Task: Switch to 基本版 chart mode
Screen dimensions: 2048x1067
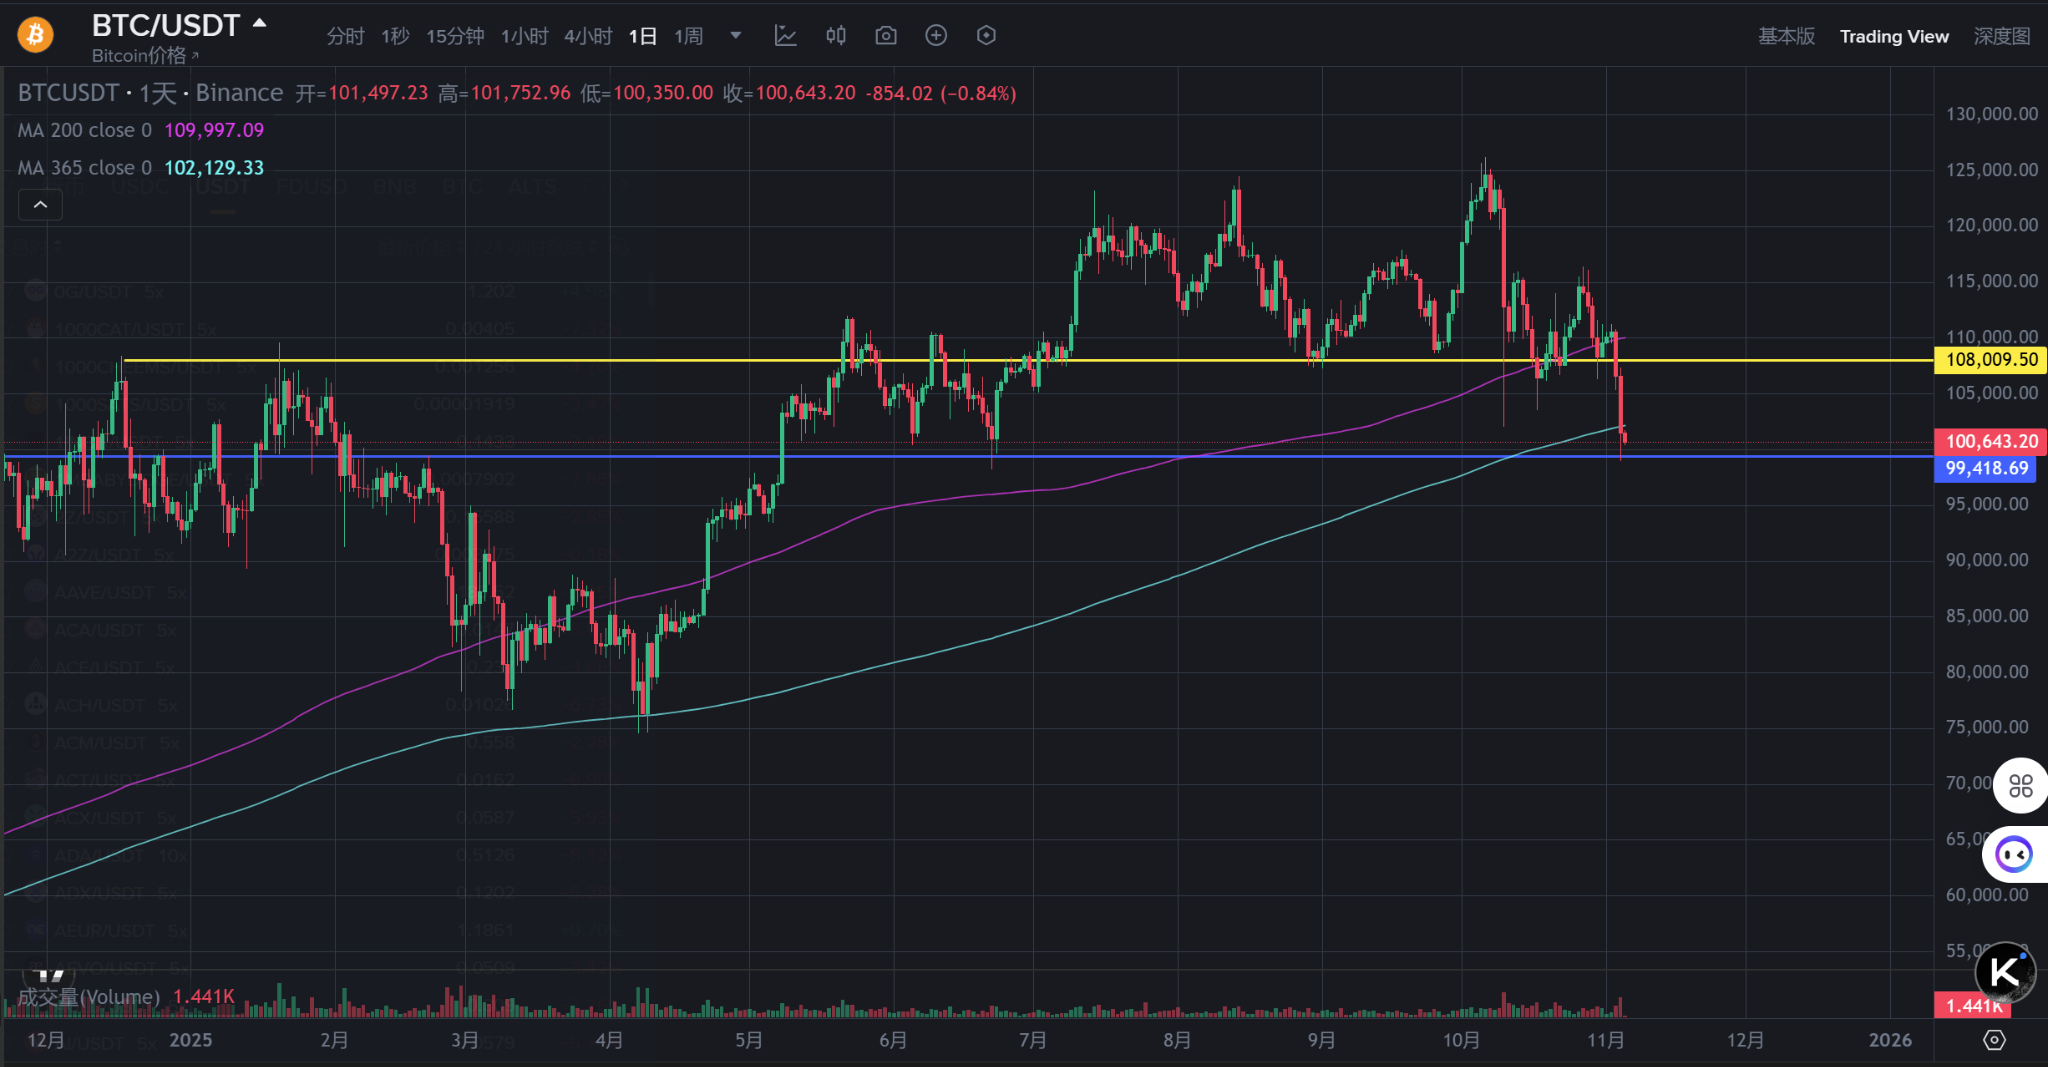Action: coord(1786,35)
